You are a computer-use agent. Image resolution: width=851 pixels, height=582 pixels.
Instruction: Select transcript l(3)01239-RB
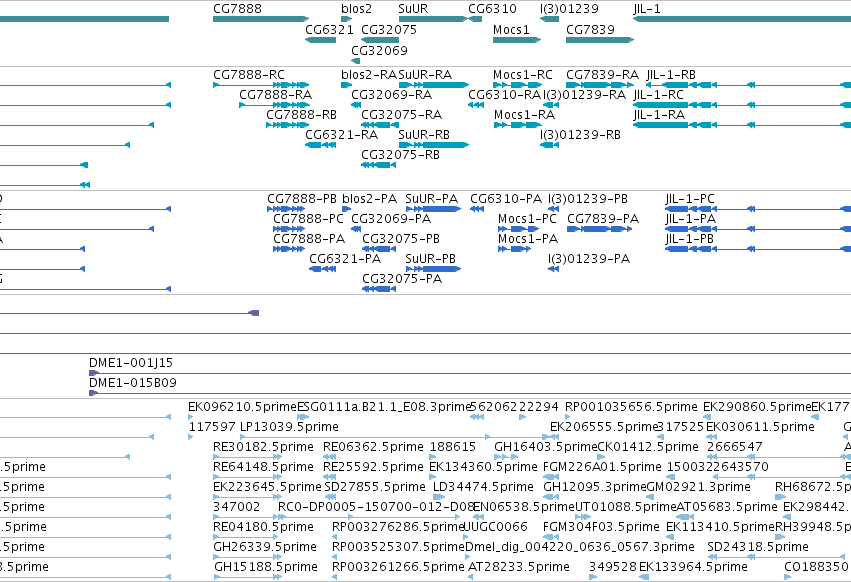point(549,145)
